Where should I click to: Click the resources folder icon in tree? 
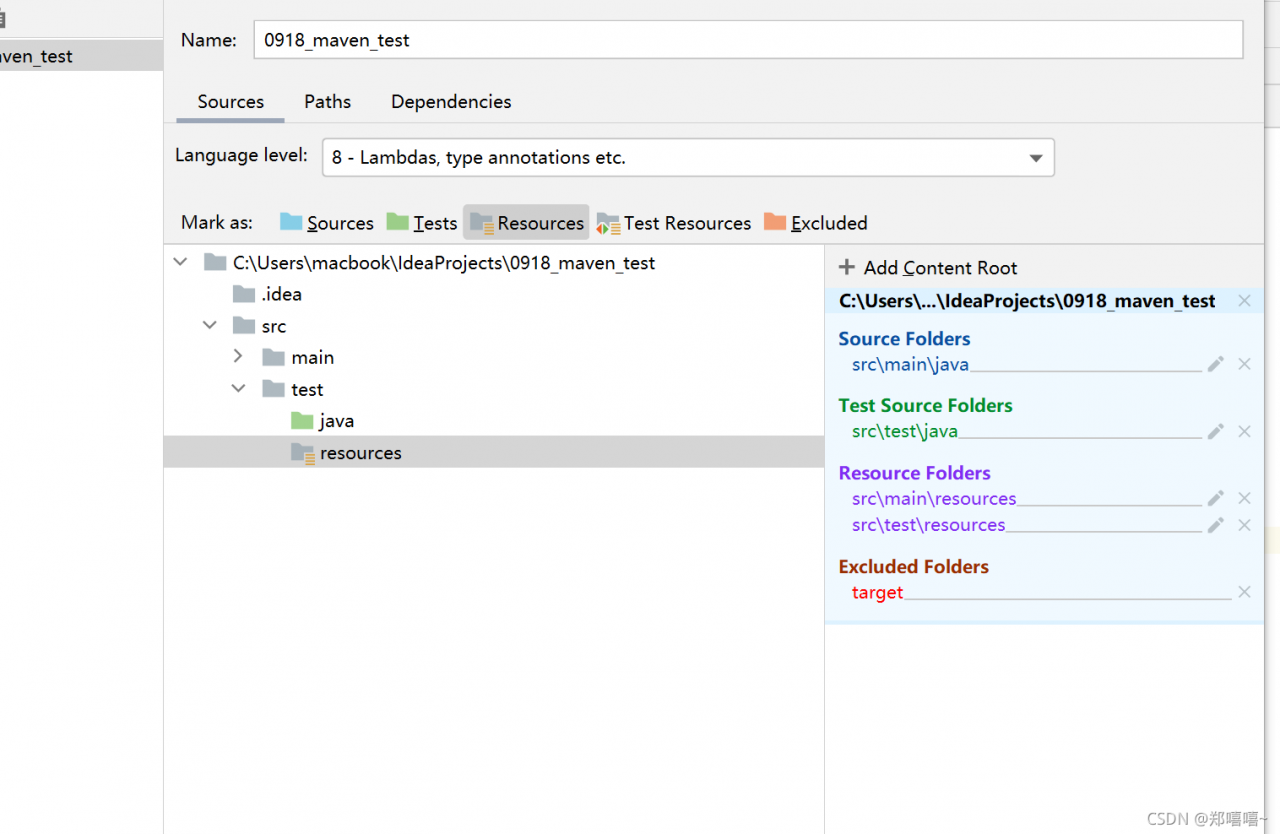[303, 453]
